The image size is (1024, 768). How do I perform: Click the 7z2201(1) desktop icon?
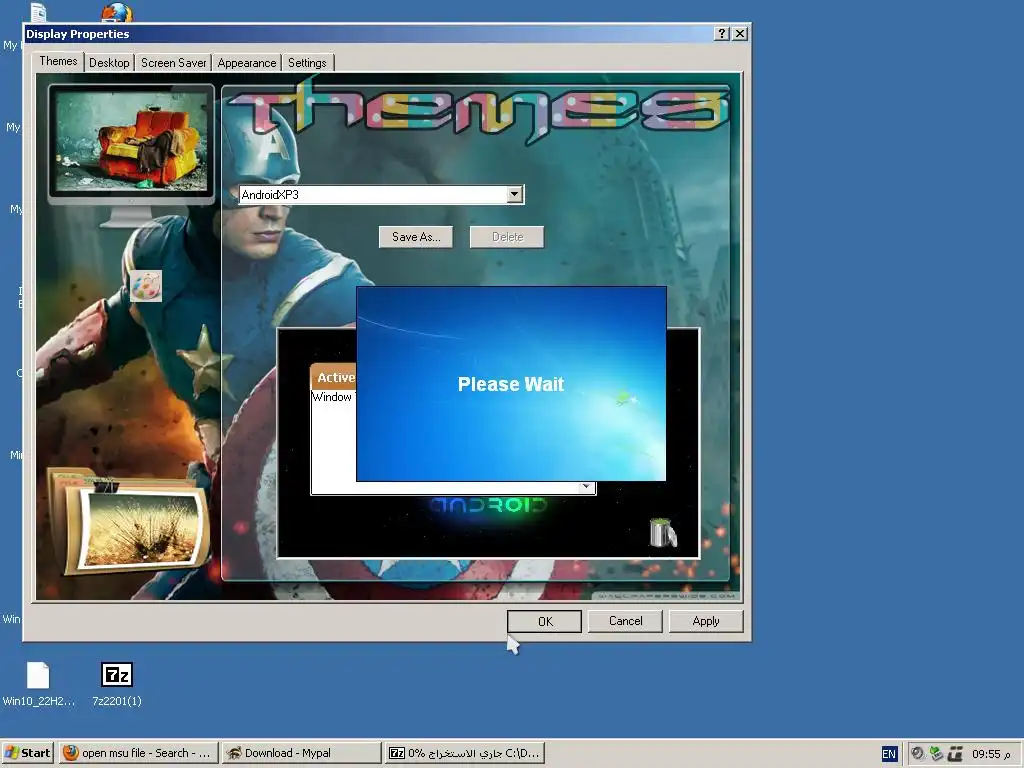[x=117, y=675]
